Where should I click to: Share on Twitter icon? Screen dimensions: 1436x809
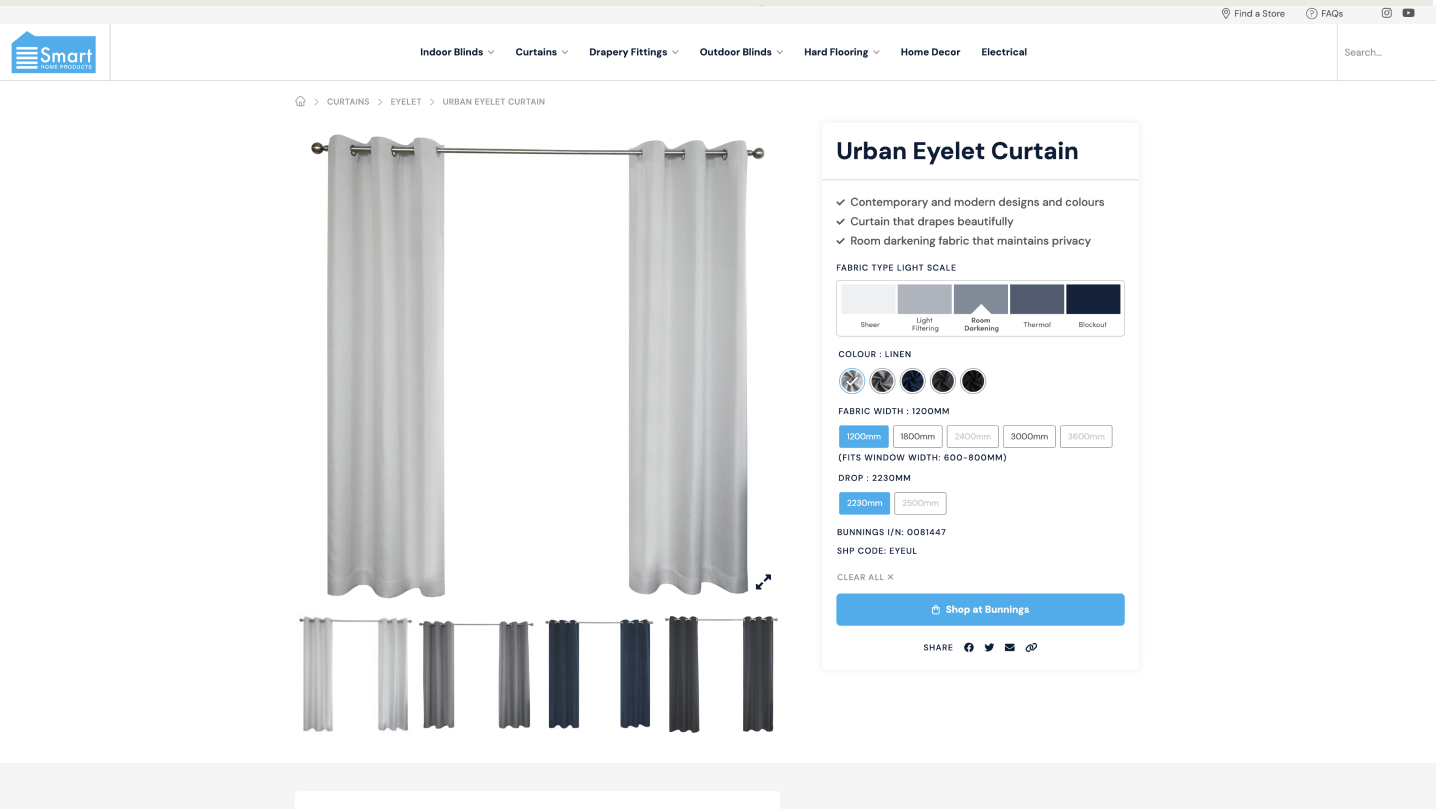[989, 647]
